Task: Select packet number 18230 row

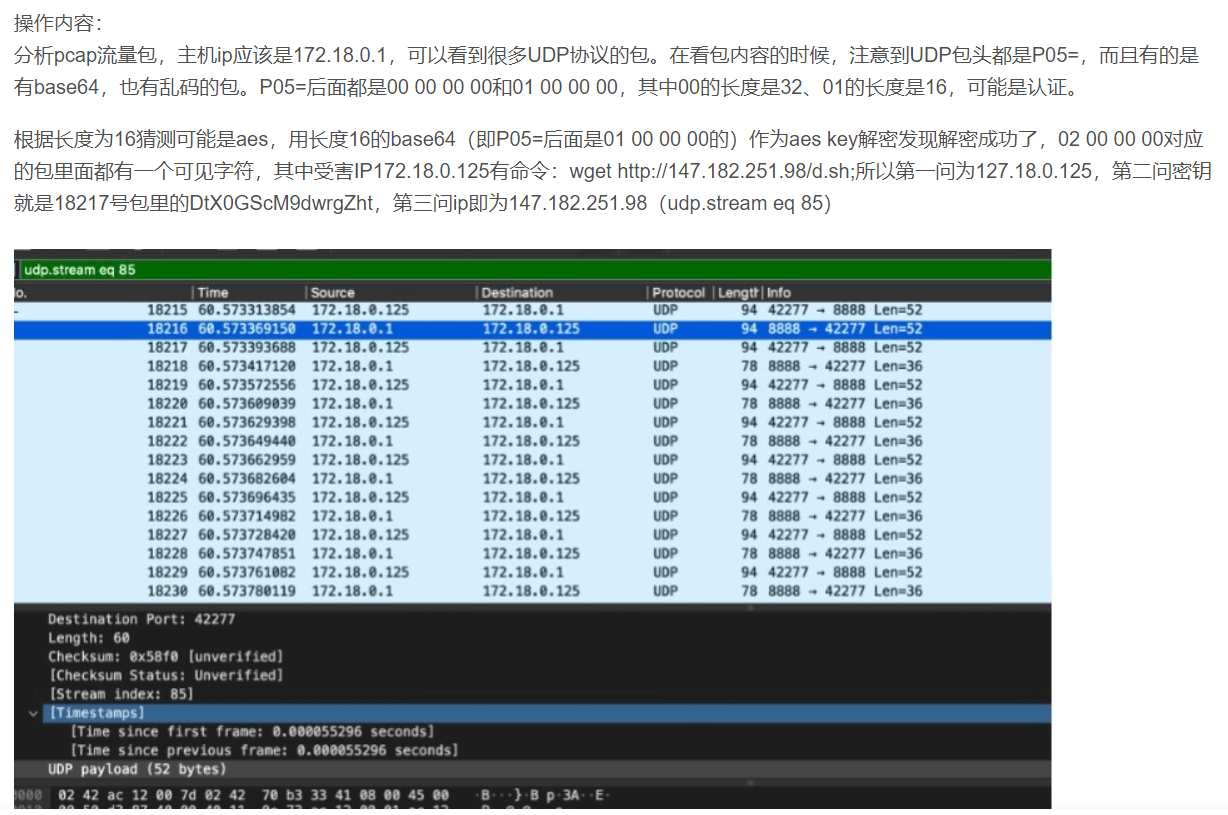Action: [532, 591]
